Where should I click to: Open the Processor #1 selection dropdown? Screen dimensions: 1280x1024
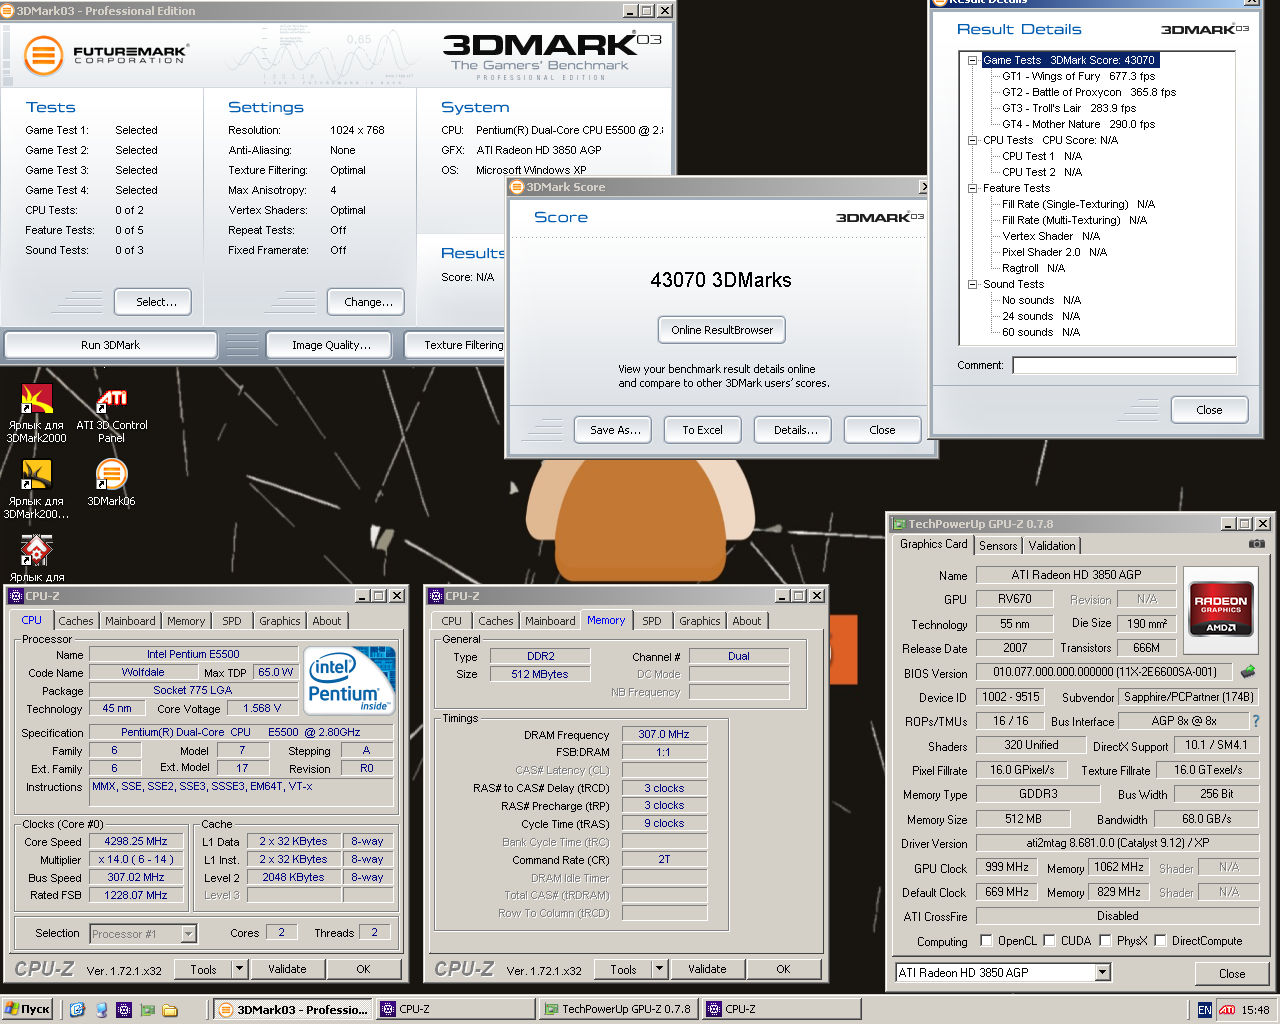click(x=188, y=934)
